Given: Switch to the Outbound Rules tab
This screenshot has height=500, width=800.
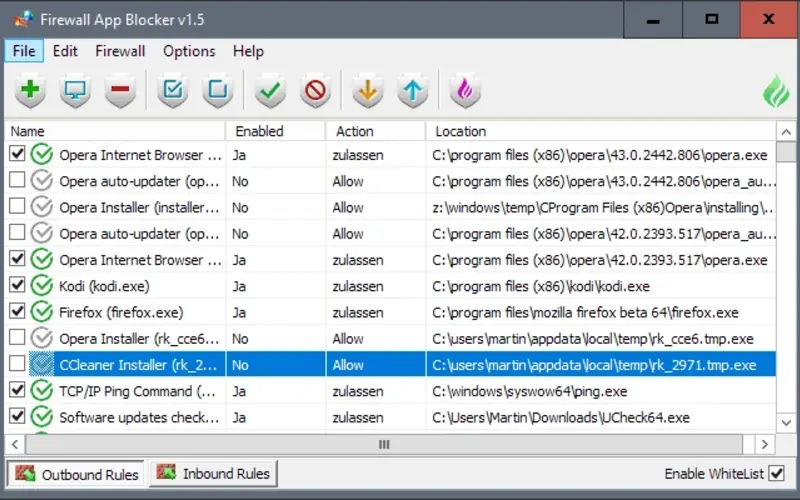Looking at the screenshot, I should tap(76, 474).
